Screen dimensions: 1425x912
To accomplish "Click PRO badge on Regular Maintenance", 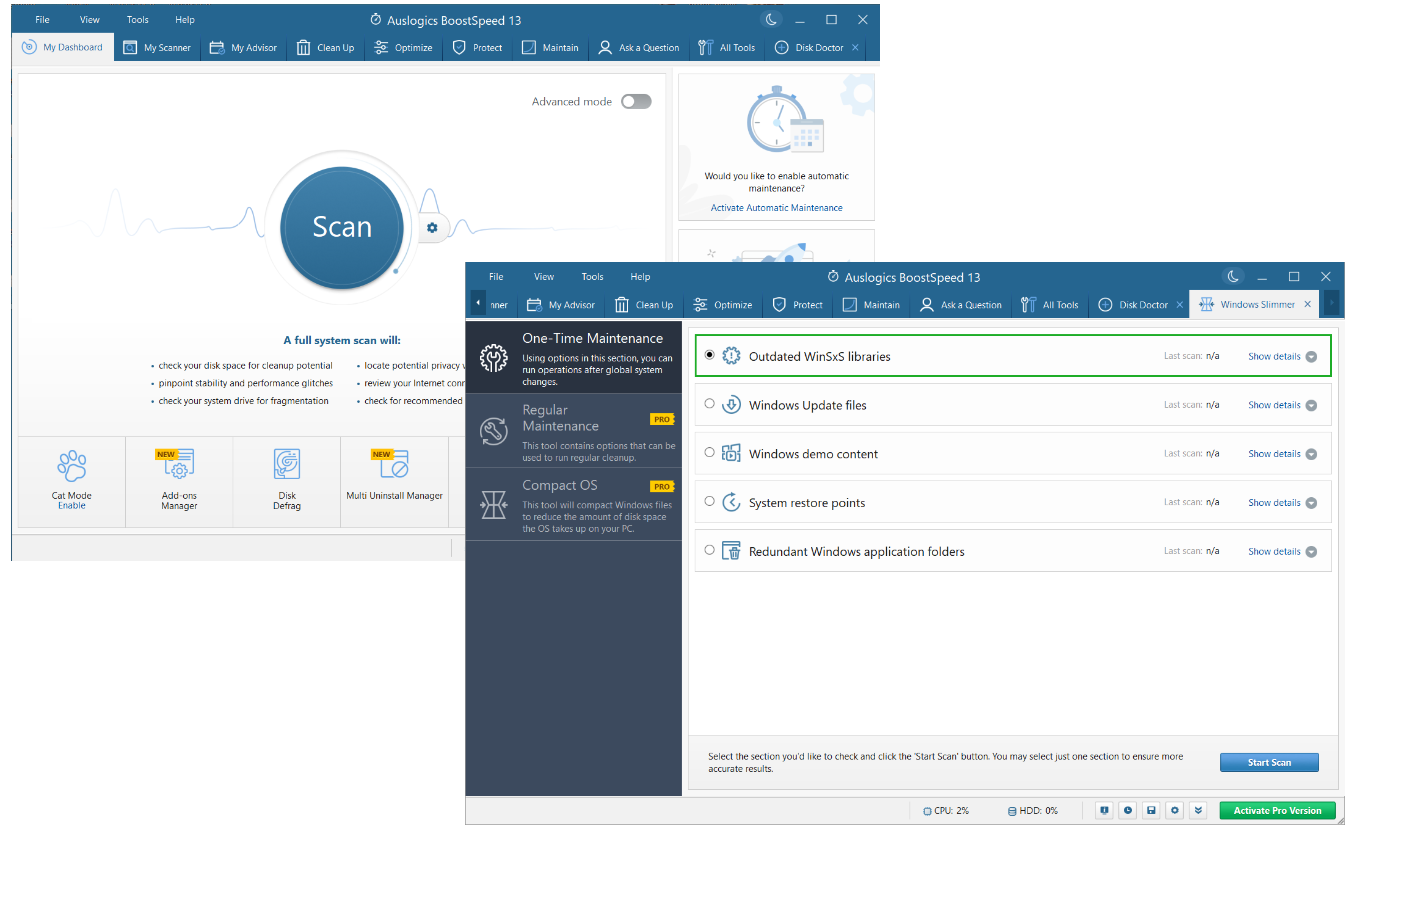I will tap(662, 419).
